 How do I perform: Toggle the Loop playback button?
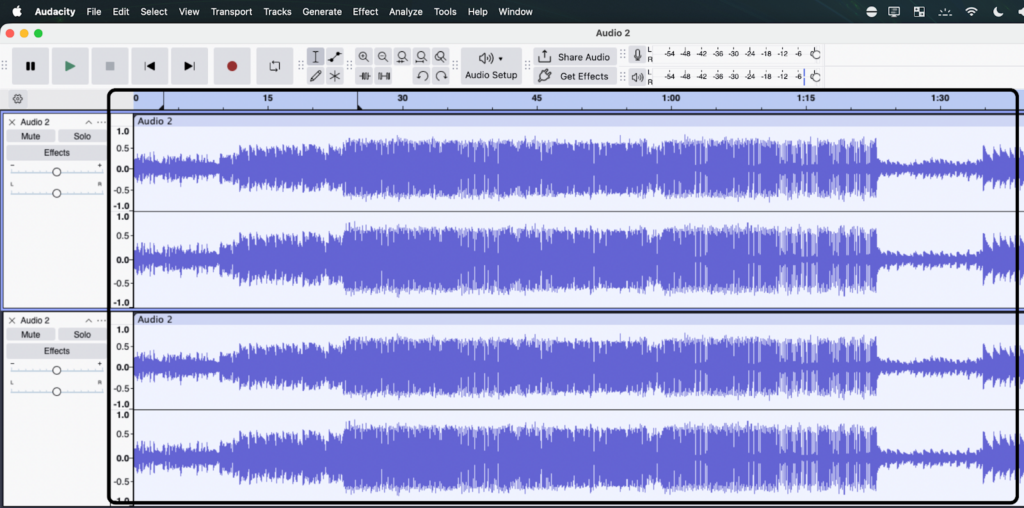tap(275, 66)
